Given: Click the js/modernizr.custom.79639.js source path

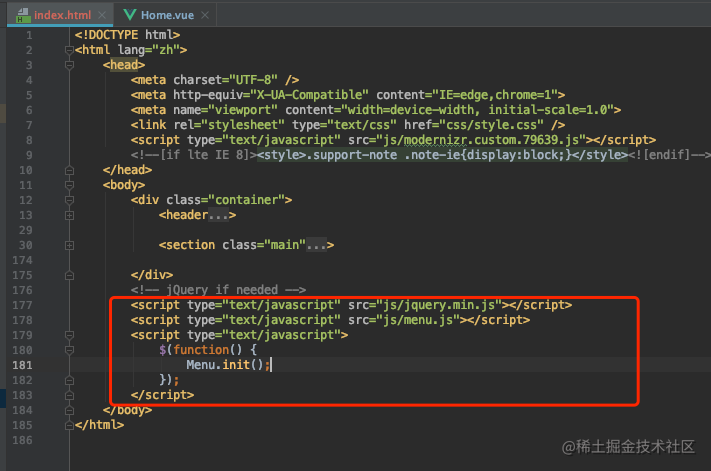Looking at the screenshot, I should [x=481, y=140].
